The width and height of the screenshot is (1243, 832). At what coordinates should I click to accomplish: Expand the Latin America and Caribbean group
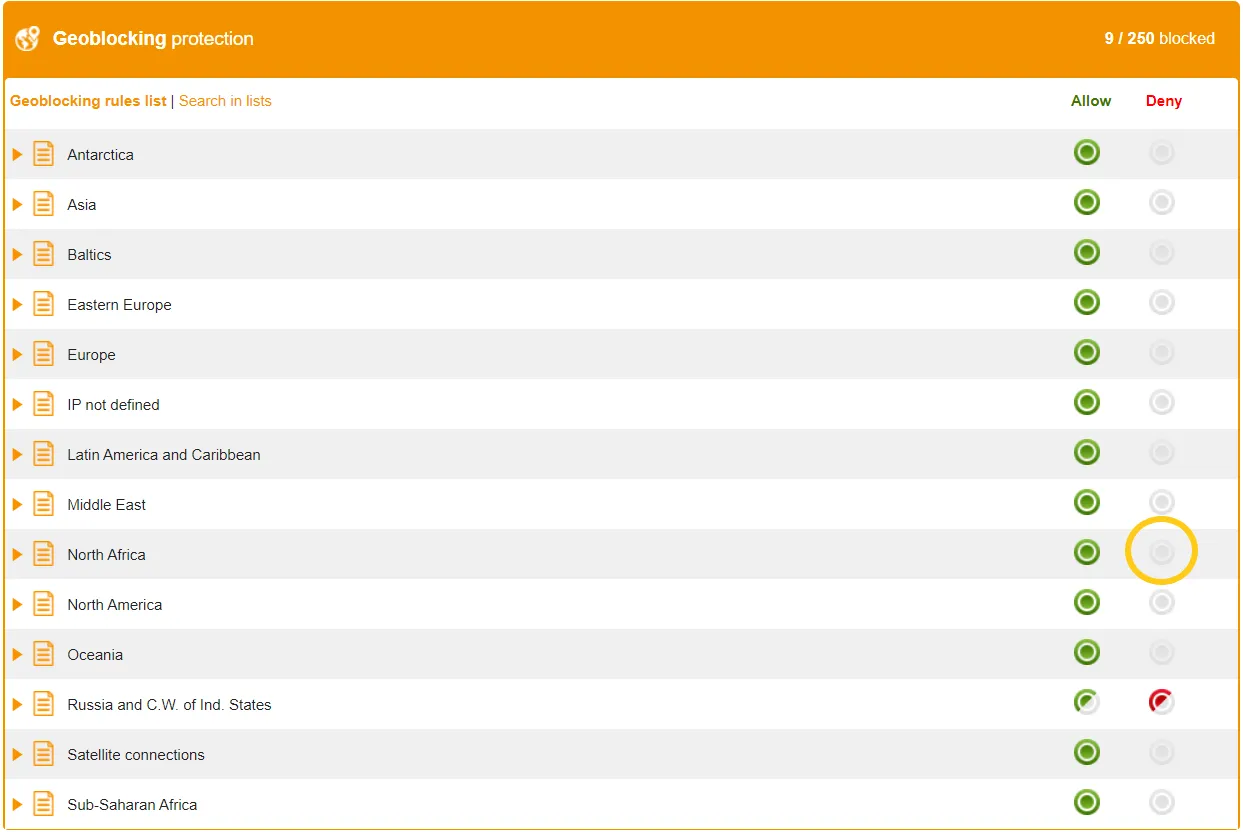click(17, 454)
